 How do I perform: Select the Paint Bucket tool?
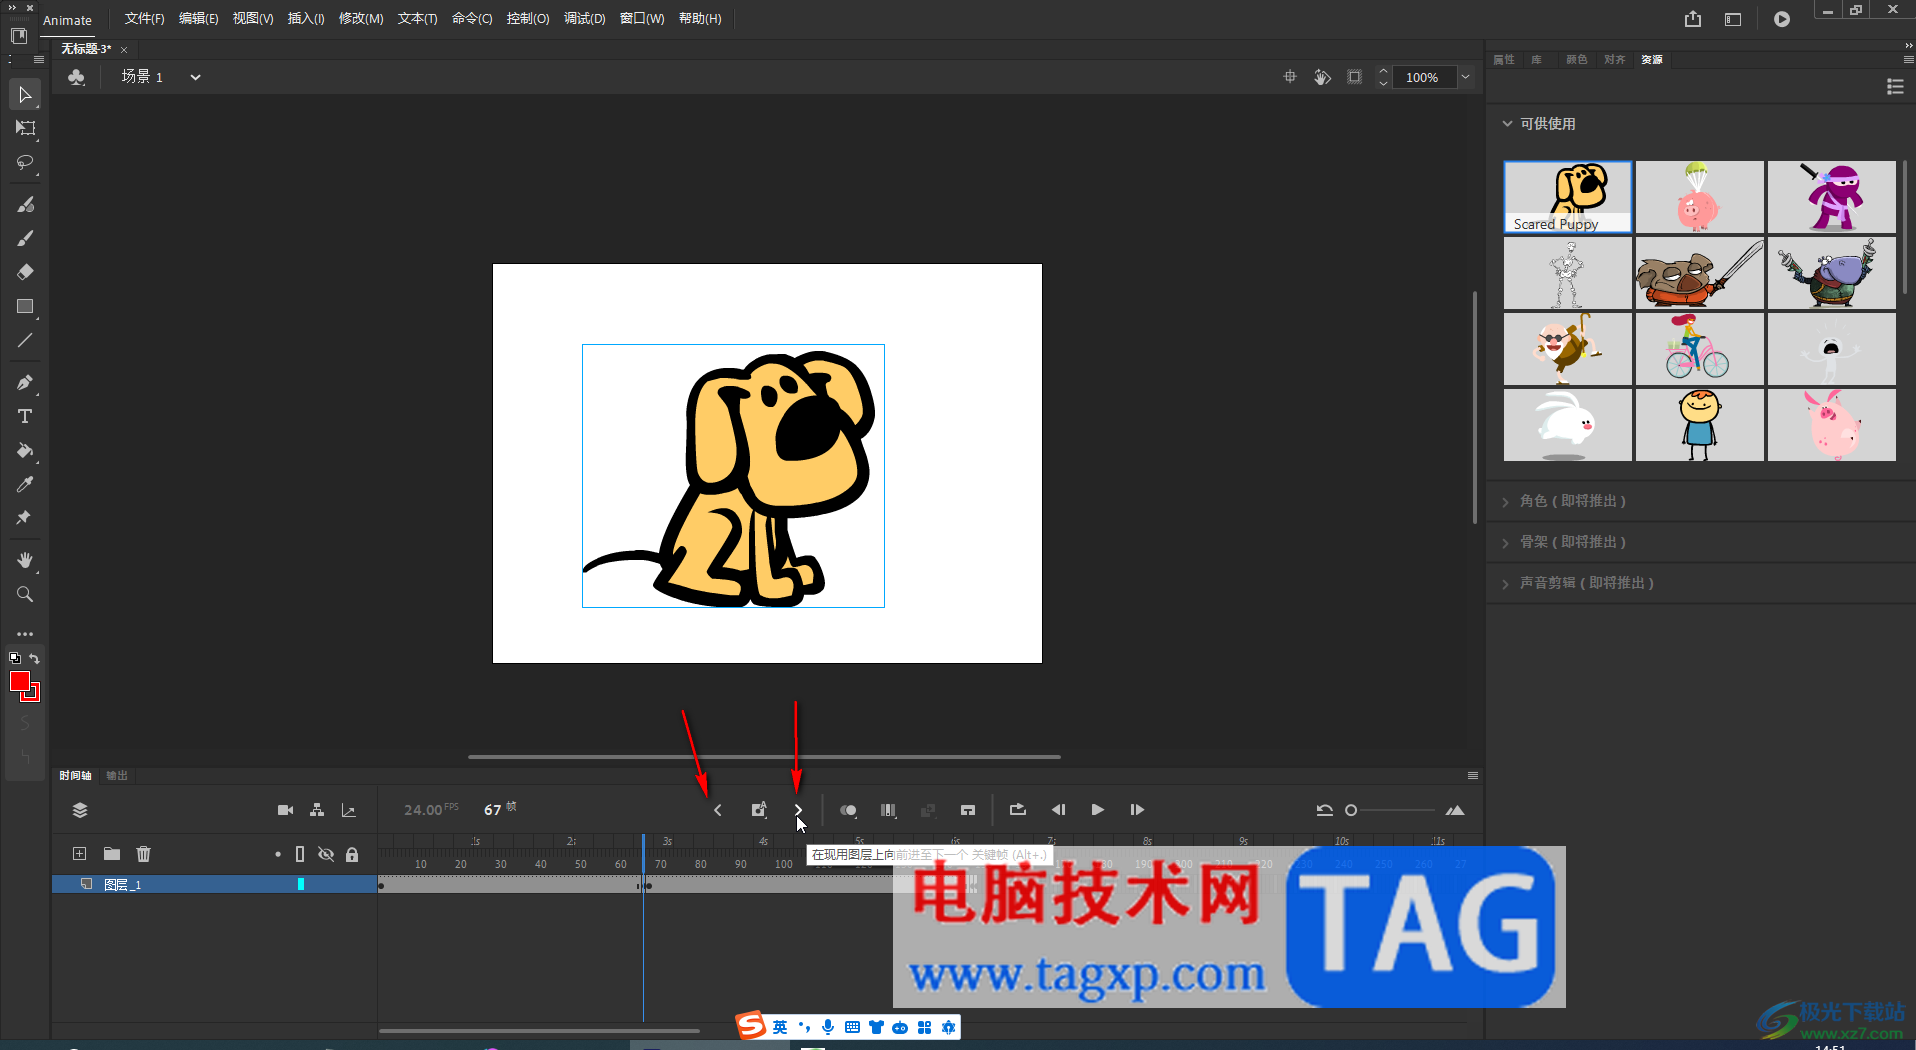point(25,450)
